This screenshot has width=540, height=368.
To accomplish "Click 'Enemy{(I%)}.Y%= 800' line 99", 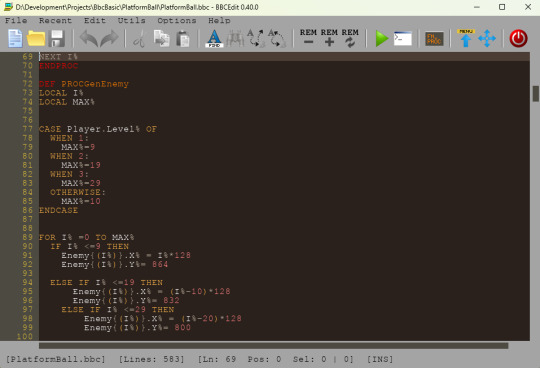I will pyautogui.click(x=137, y=327).
